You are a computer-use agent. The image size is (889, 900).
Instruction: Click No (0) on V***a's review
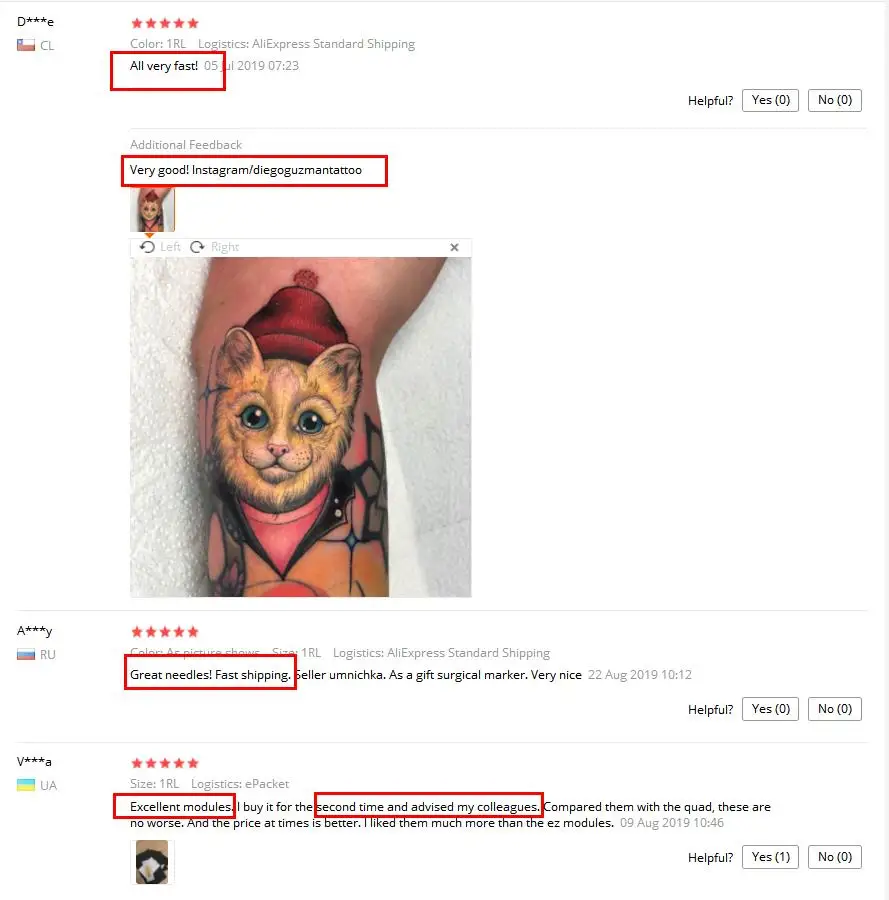pos(834,857)
